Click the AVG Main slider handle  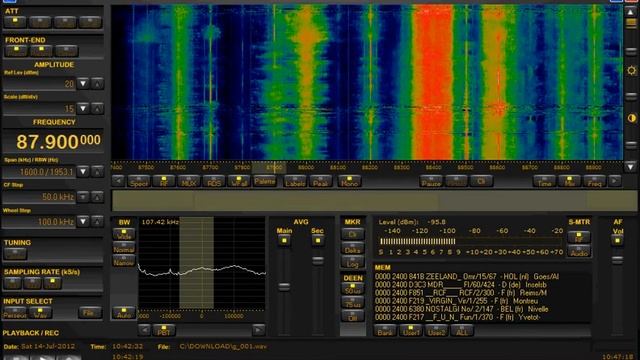[x=284, y=287]
